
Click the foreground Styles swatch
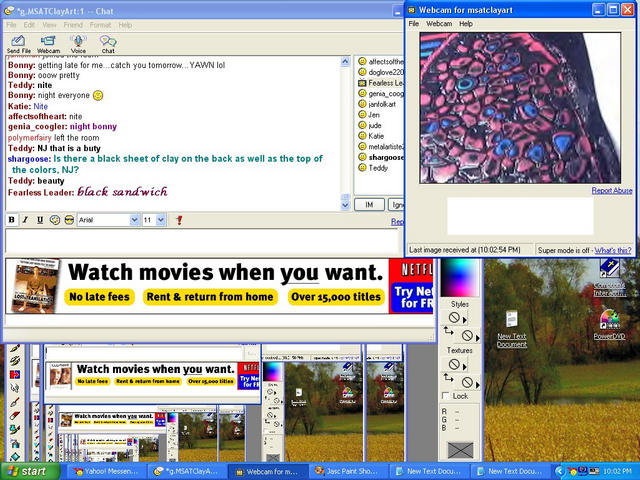(x=454, y=318)
